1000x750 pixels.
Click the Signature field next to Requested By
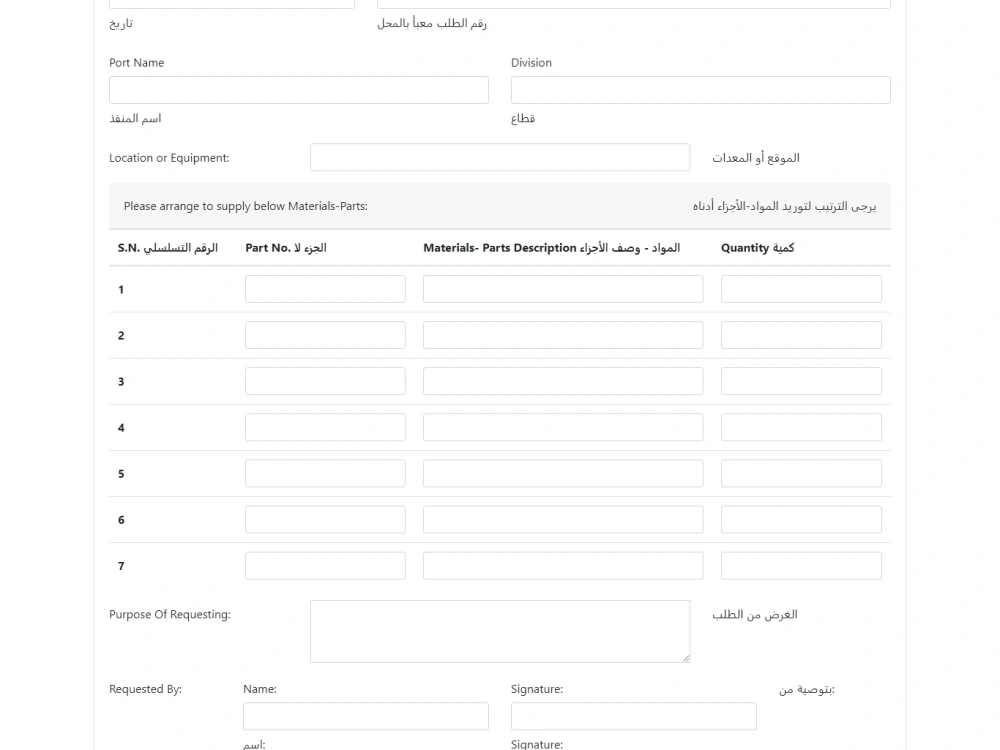633,715
